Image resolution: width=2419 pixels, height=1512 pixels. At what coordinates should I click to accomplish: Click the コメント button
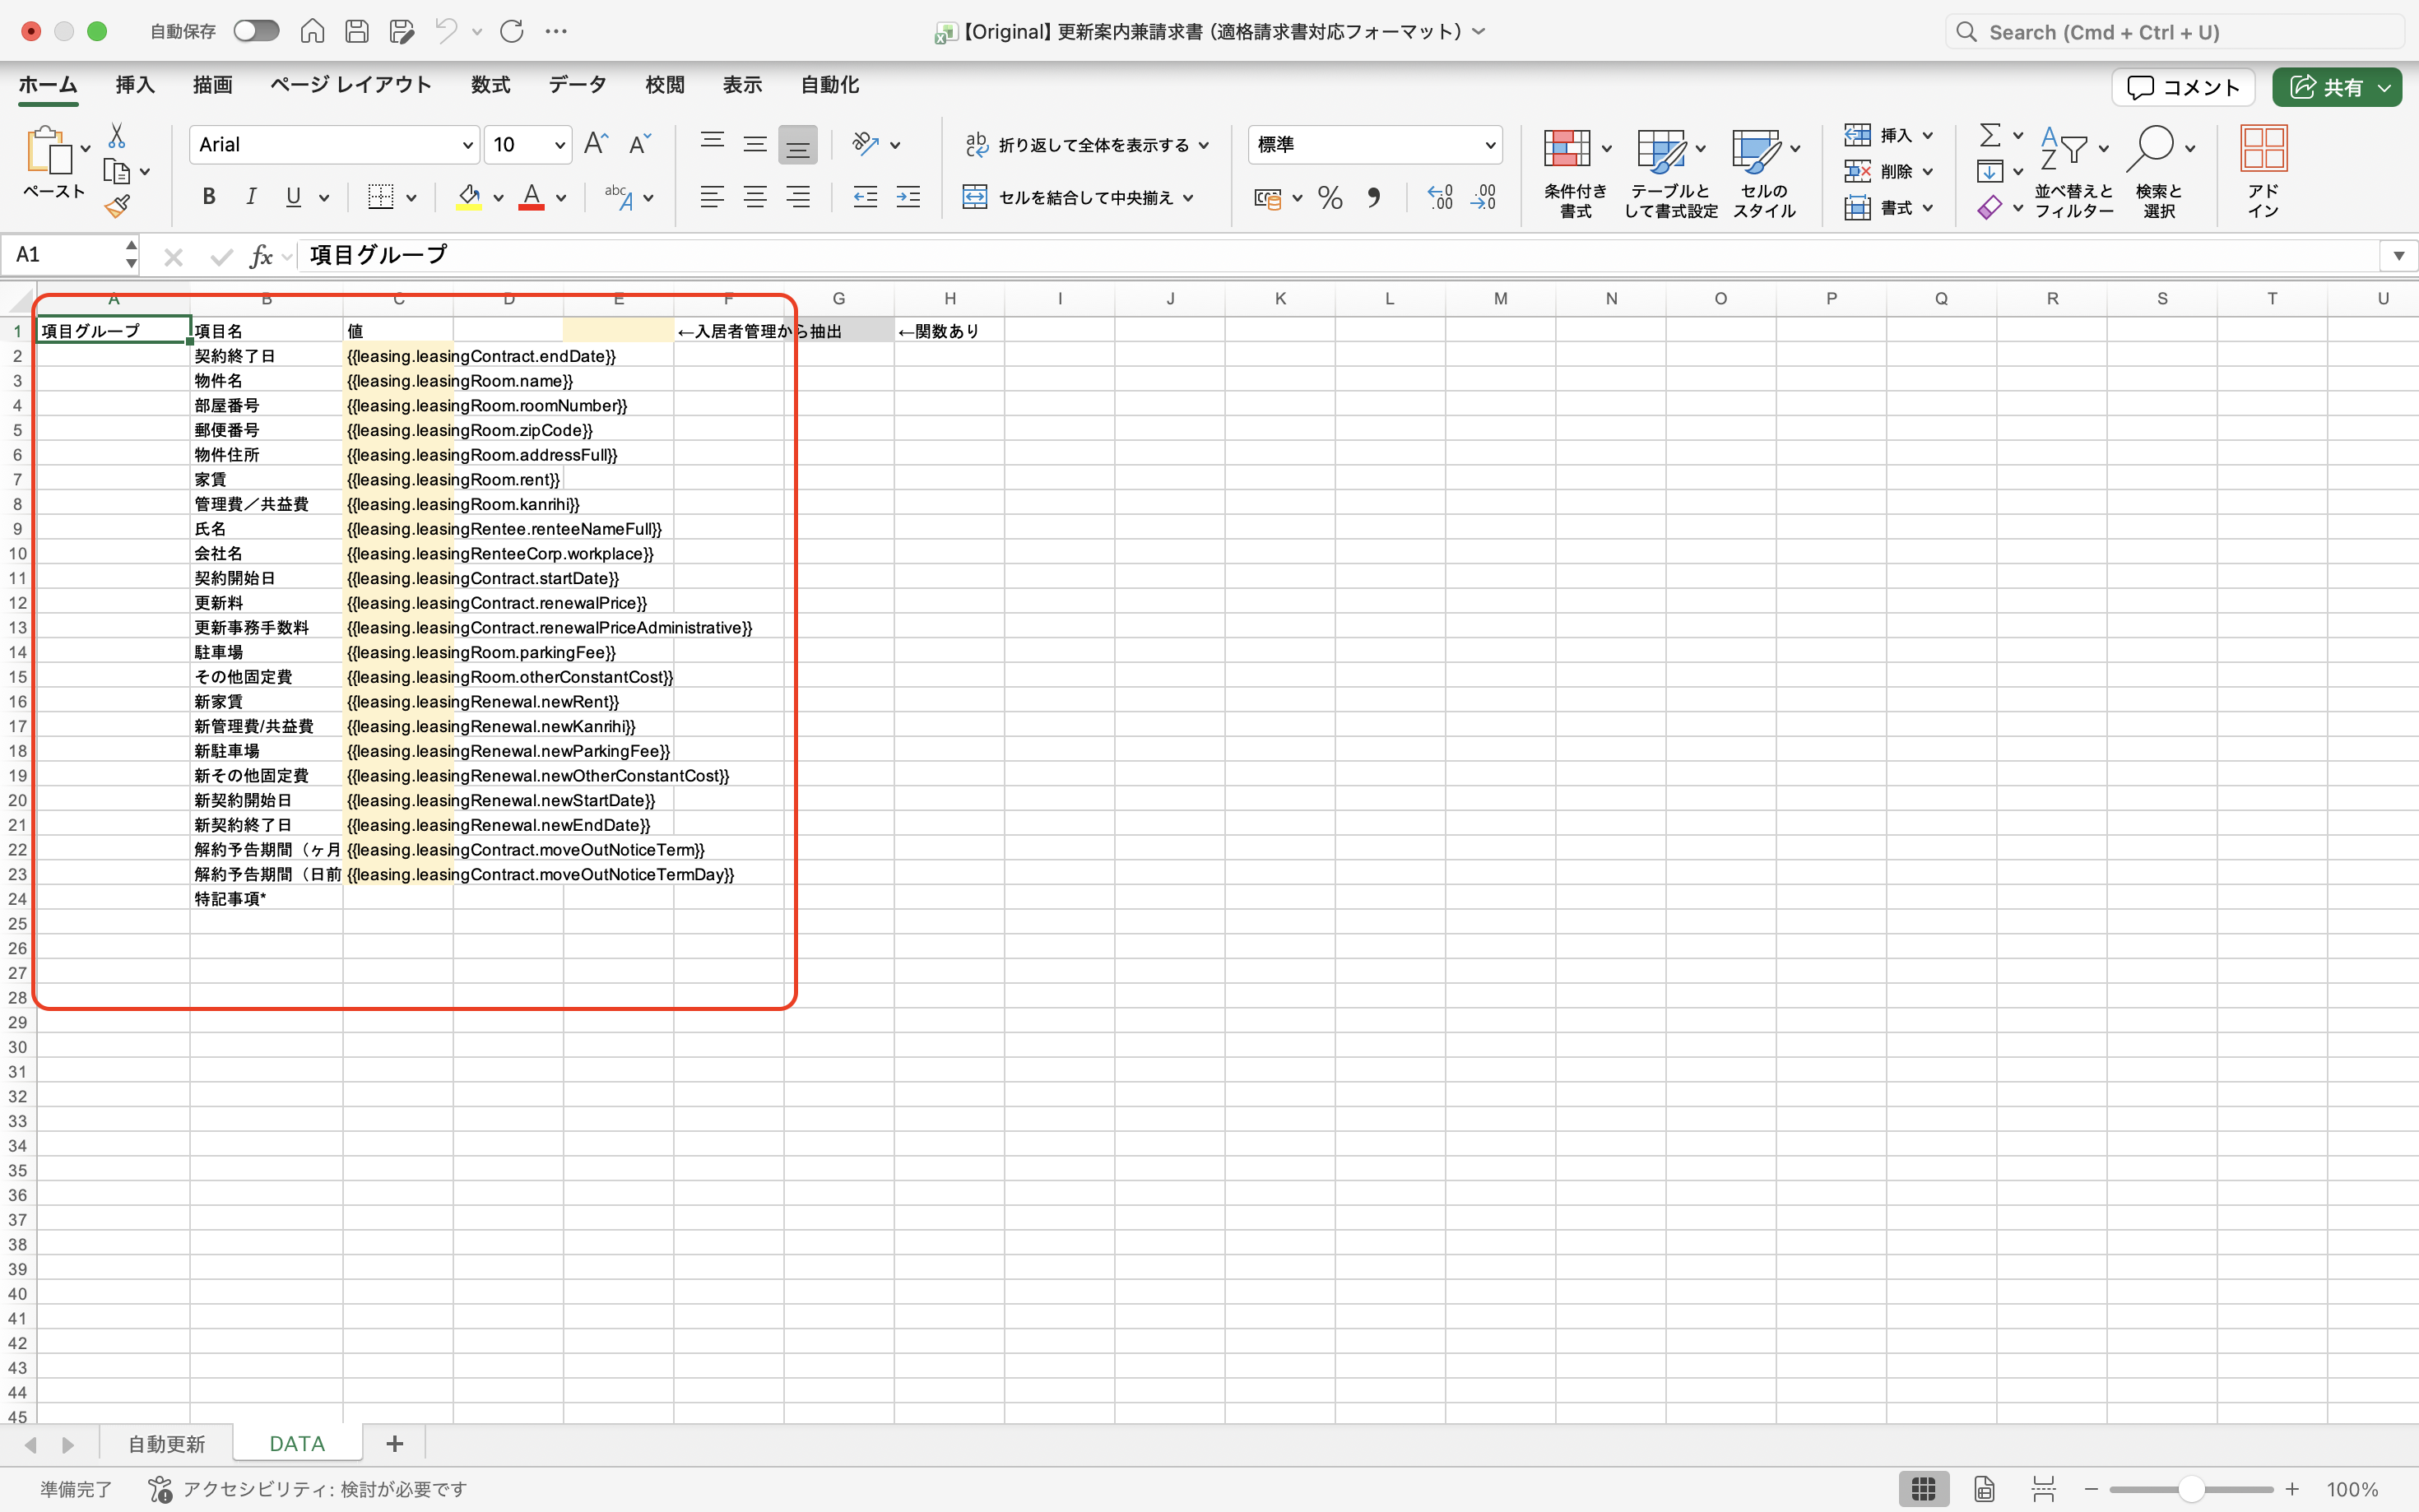point(2183,87)
